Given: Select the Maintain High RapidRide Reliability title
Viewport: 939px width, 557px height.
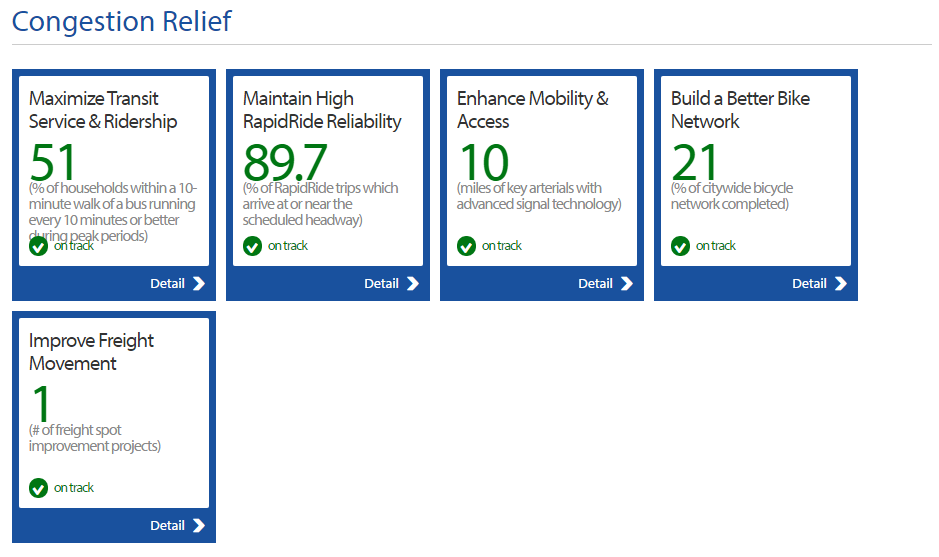Looking at the screenshot, I should [x=321, y=110].
